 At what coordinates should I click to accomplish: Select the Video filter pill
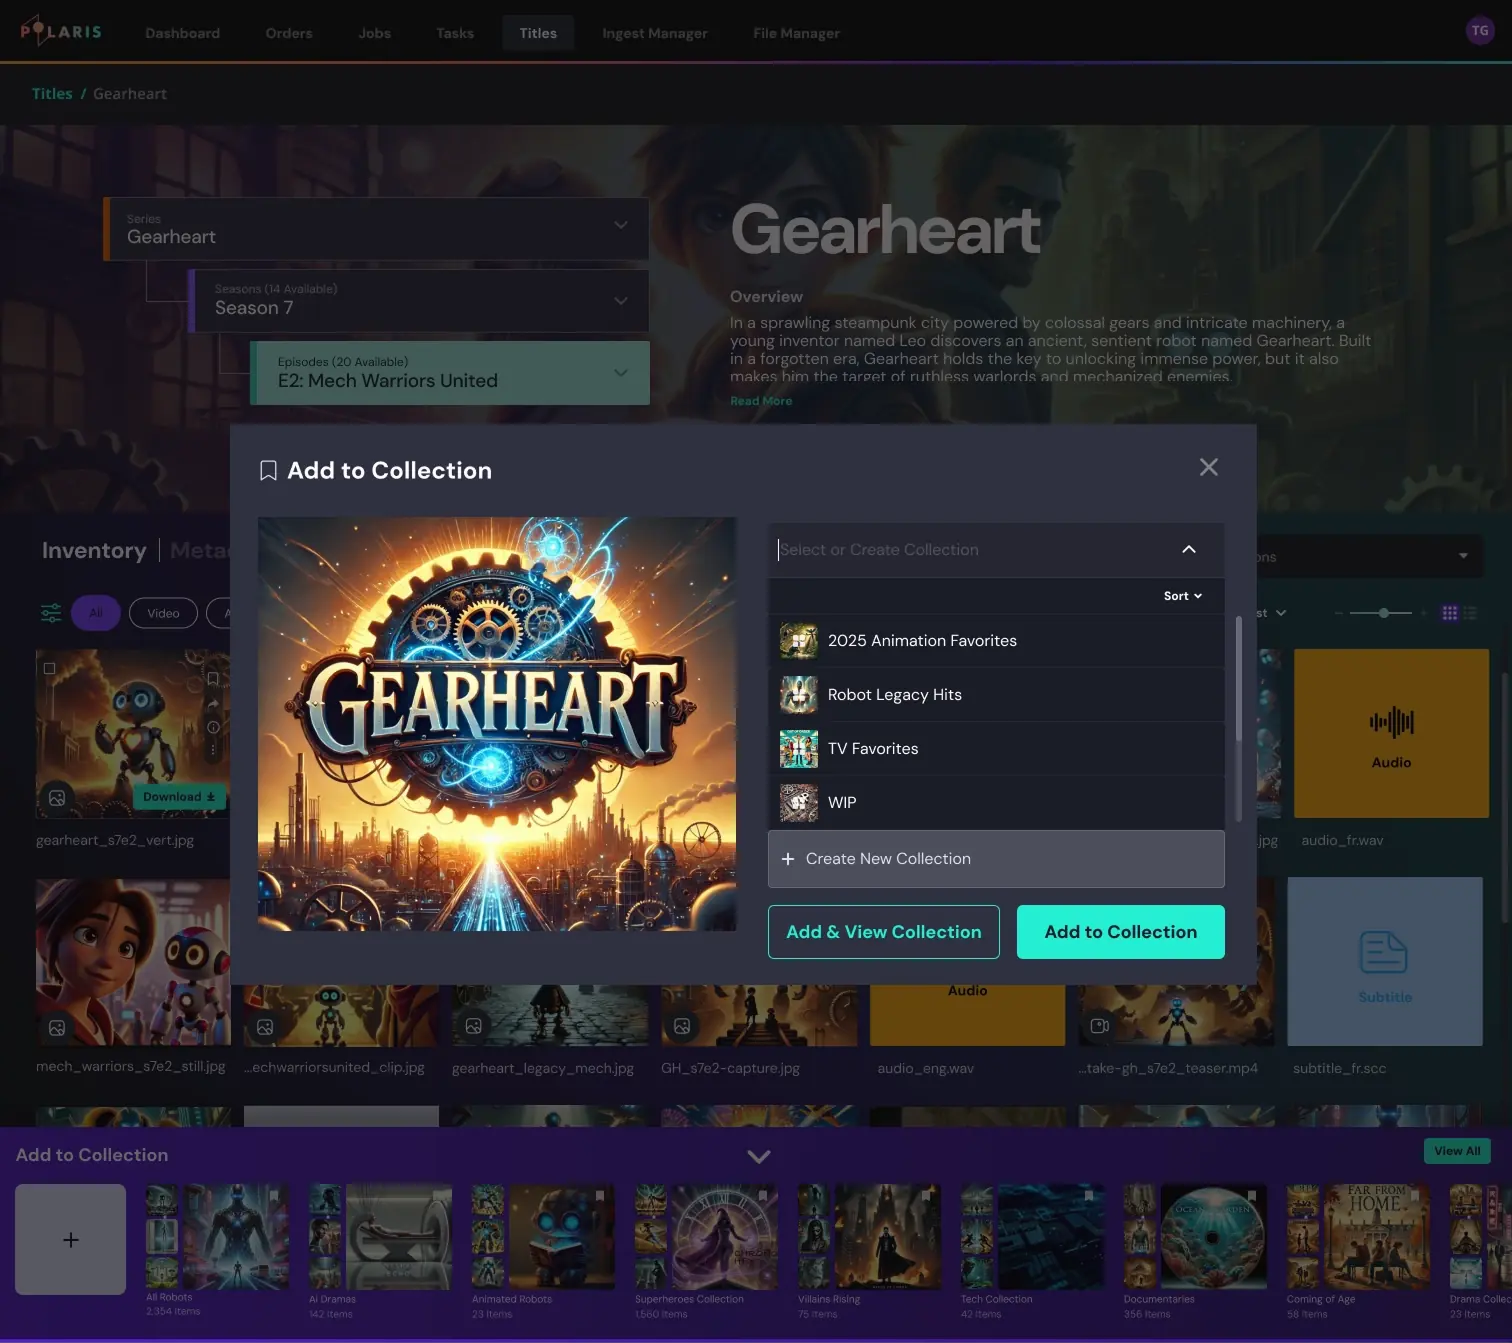[163, 613]
